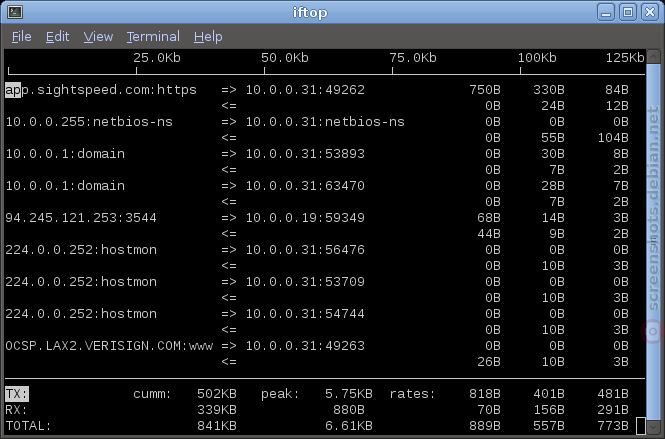Screen dimensions: 665x439
Task: Click the 25.0Kb scale label
Action: point(157,58)
